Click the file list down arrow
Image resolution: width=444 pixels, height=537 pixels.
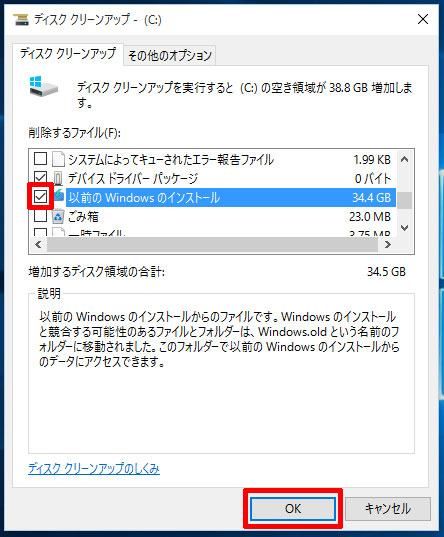tap(405, 228)
